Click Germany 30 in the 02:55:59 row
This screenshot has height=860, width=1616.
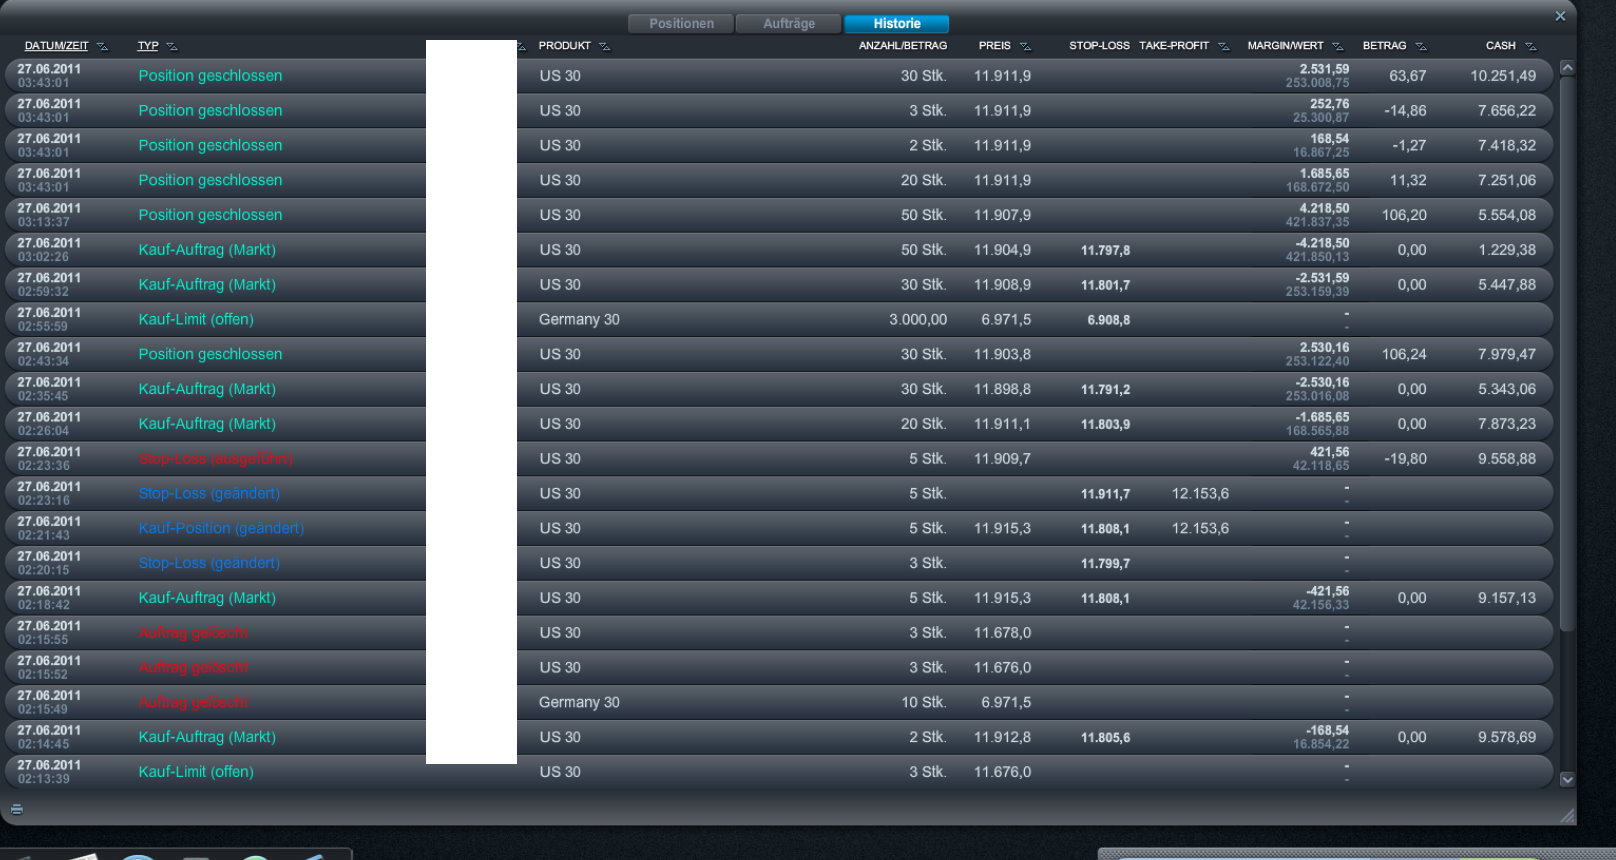[579, 320]
